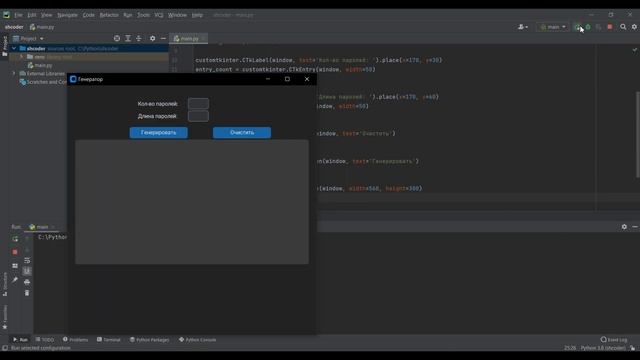Open the Python Packages tab

coord(149,340)
